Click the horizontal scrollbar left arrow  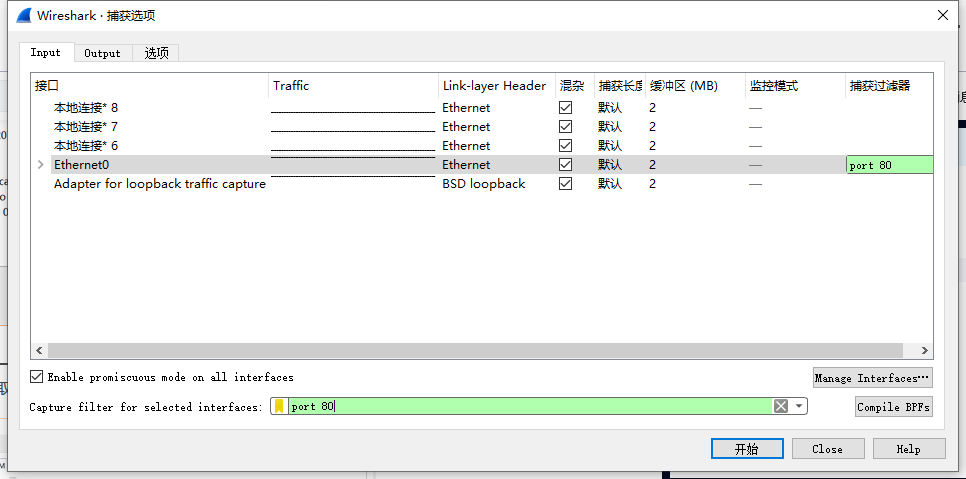(38, 350)
